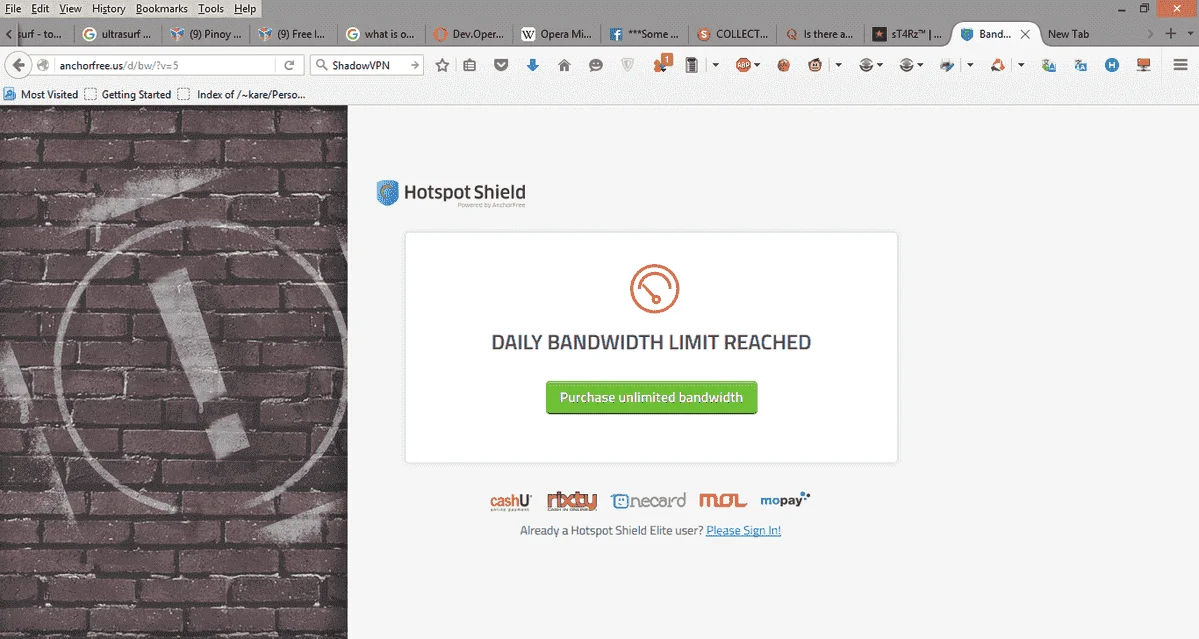Open a new tab with plus button

[1171, 34]
